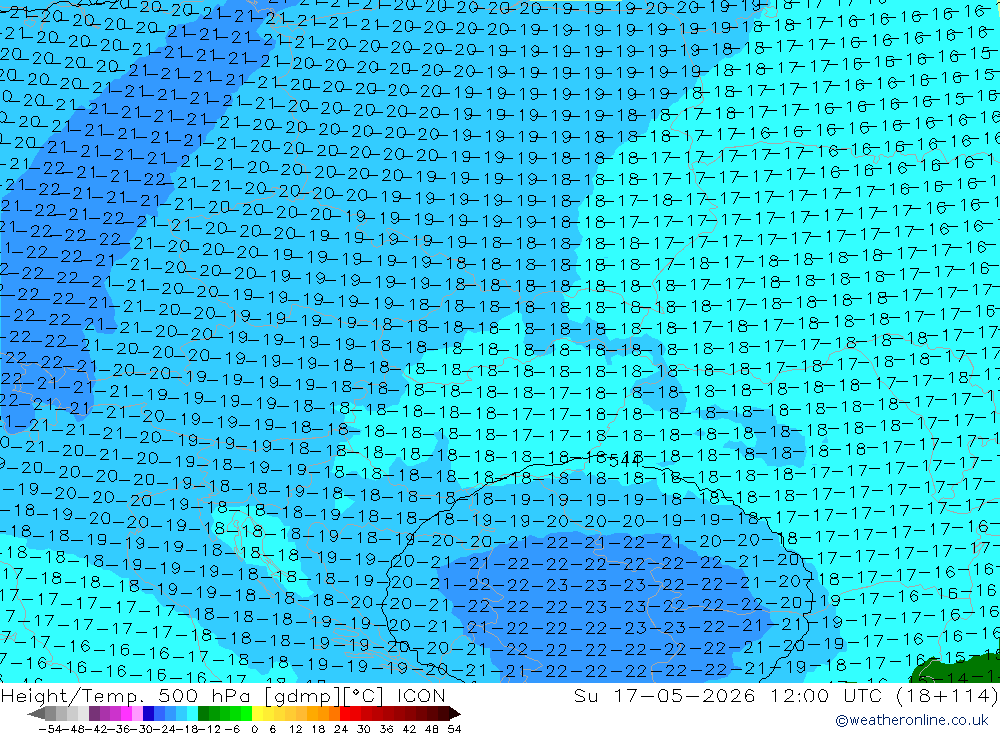This screenshot has width=1000, height=733.
Task: Click the 54 maximum value on legend
Action: 454,729
